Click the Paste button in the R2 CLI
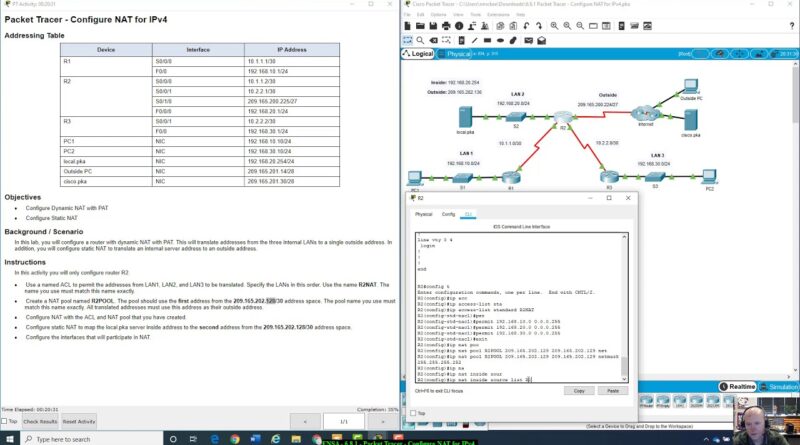The width and height of the screenshot is (800, 445). 613,391
